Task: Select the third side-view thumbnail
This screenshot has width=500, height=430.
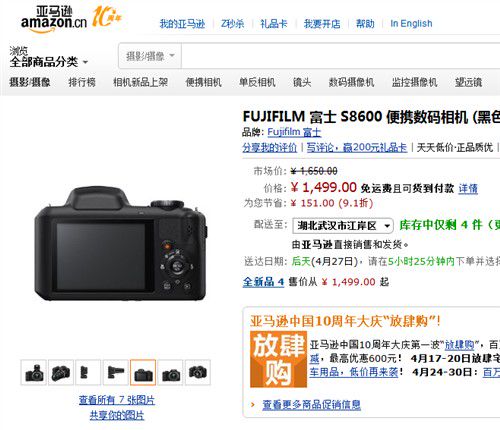Action: (88, 372)
